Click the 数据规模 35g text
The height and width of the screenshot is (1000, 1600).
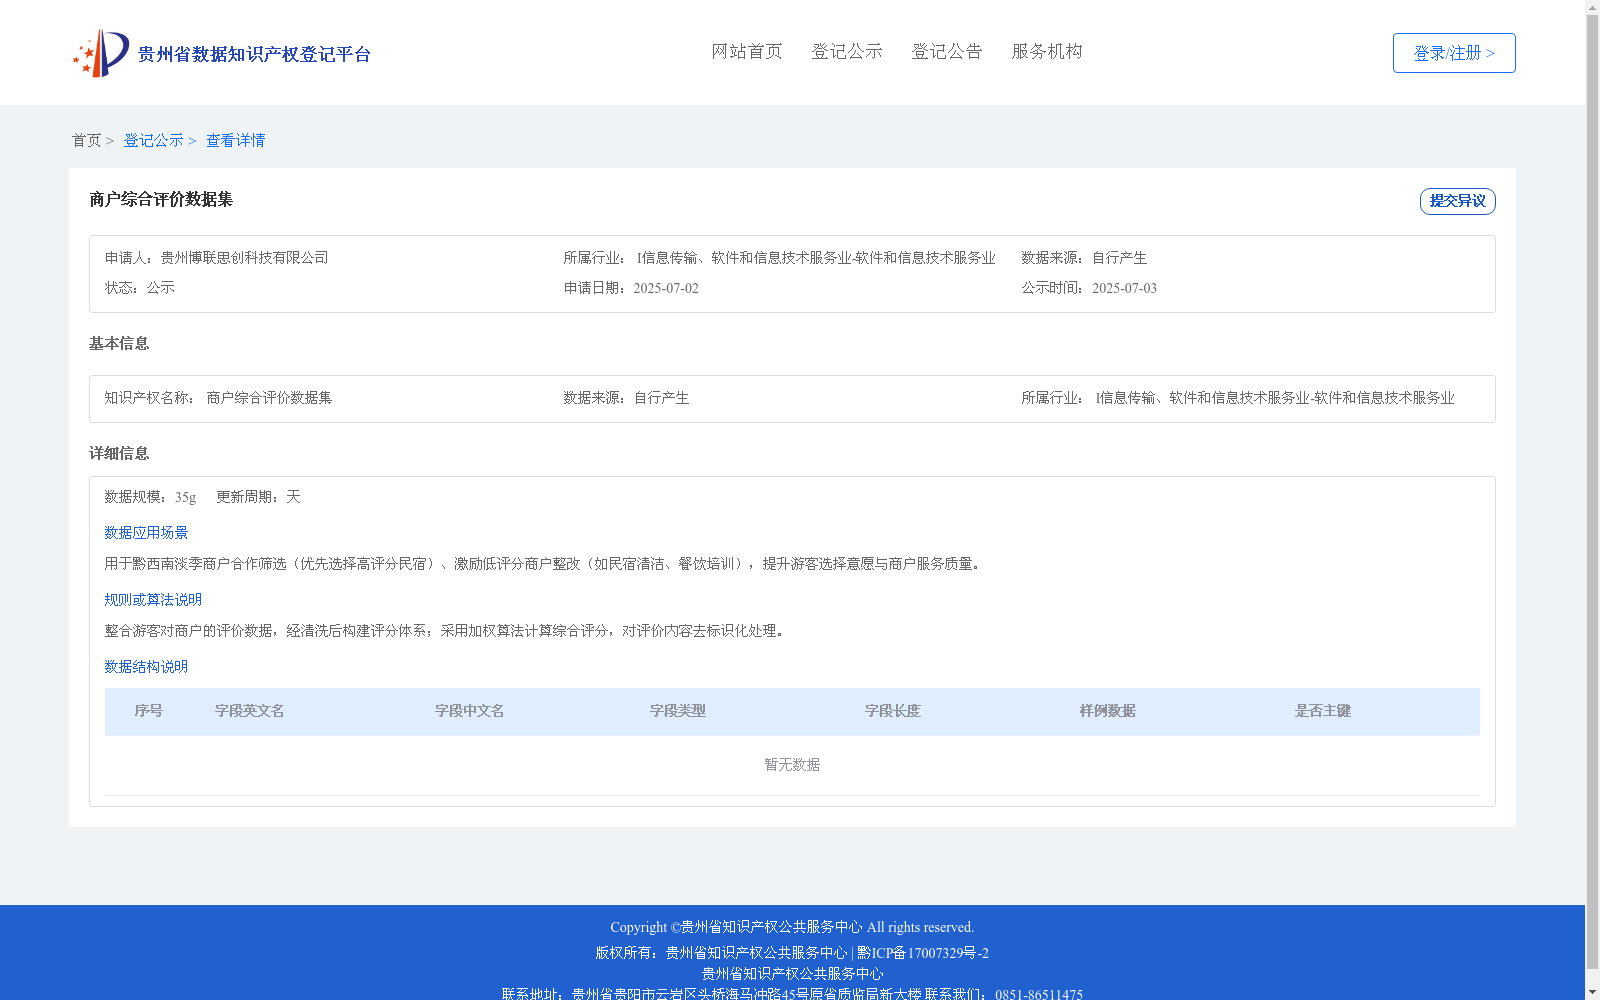[151, 497]
